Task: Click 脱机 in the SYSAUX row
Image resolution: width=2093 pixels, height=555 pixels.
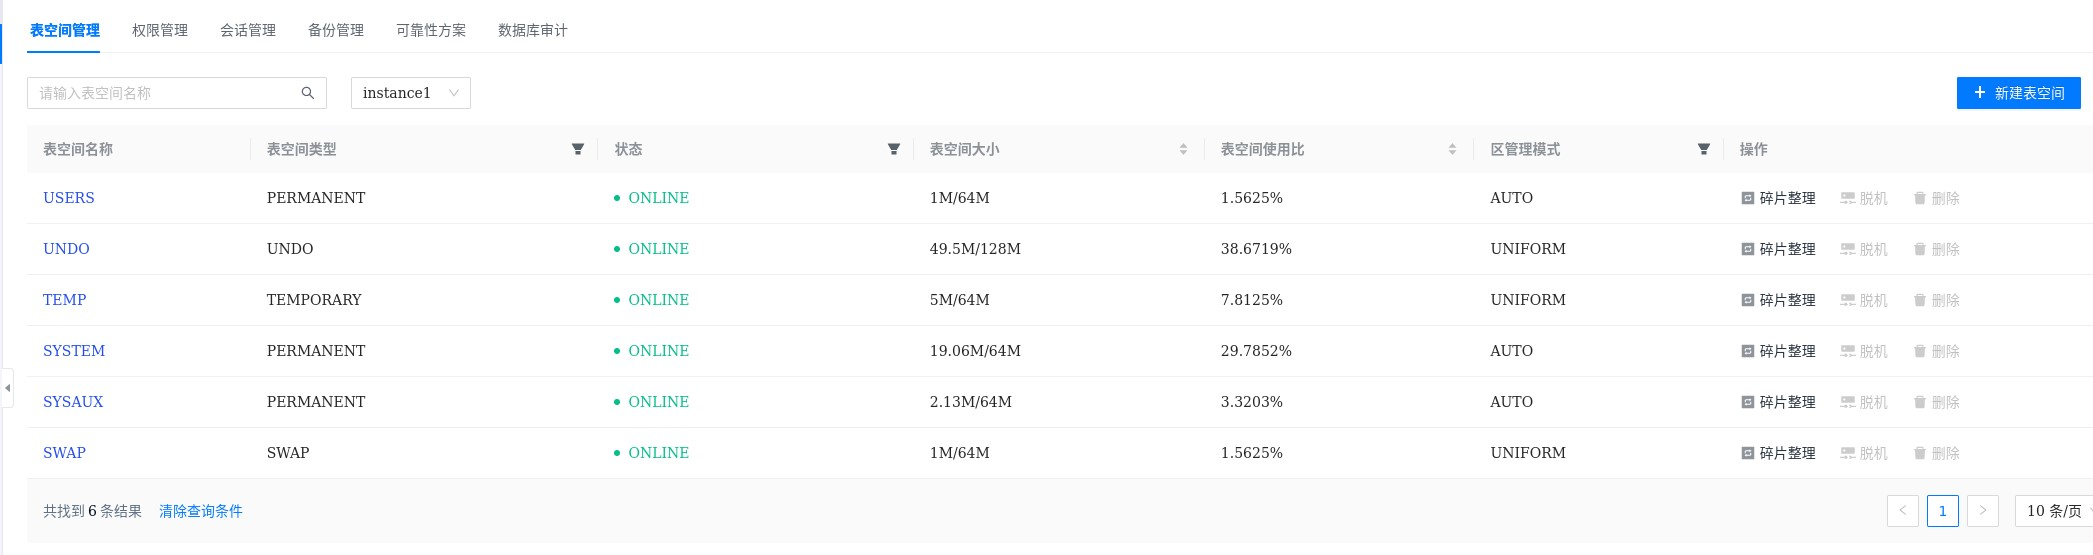Action: point(1864,402)
